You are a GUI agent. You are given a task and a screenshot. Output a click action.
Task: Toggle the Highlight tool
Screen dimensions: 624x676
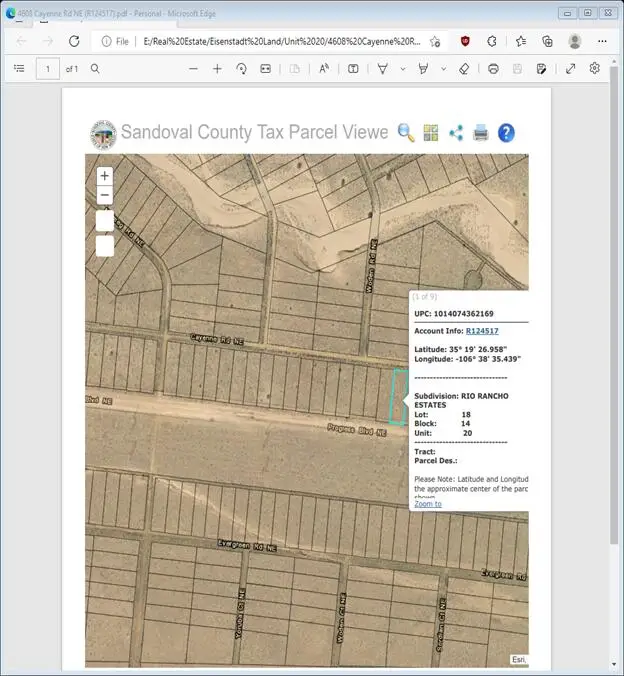point(423,69)
